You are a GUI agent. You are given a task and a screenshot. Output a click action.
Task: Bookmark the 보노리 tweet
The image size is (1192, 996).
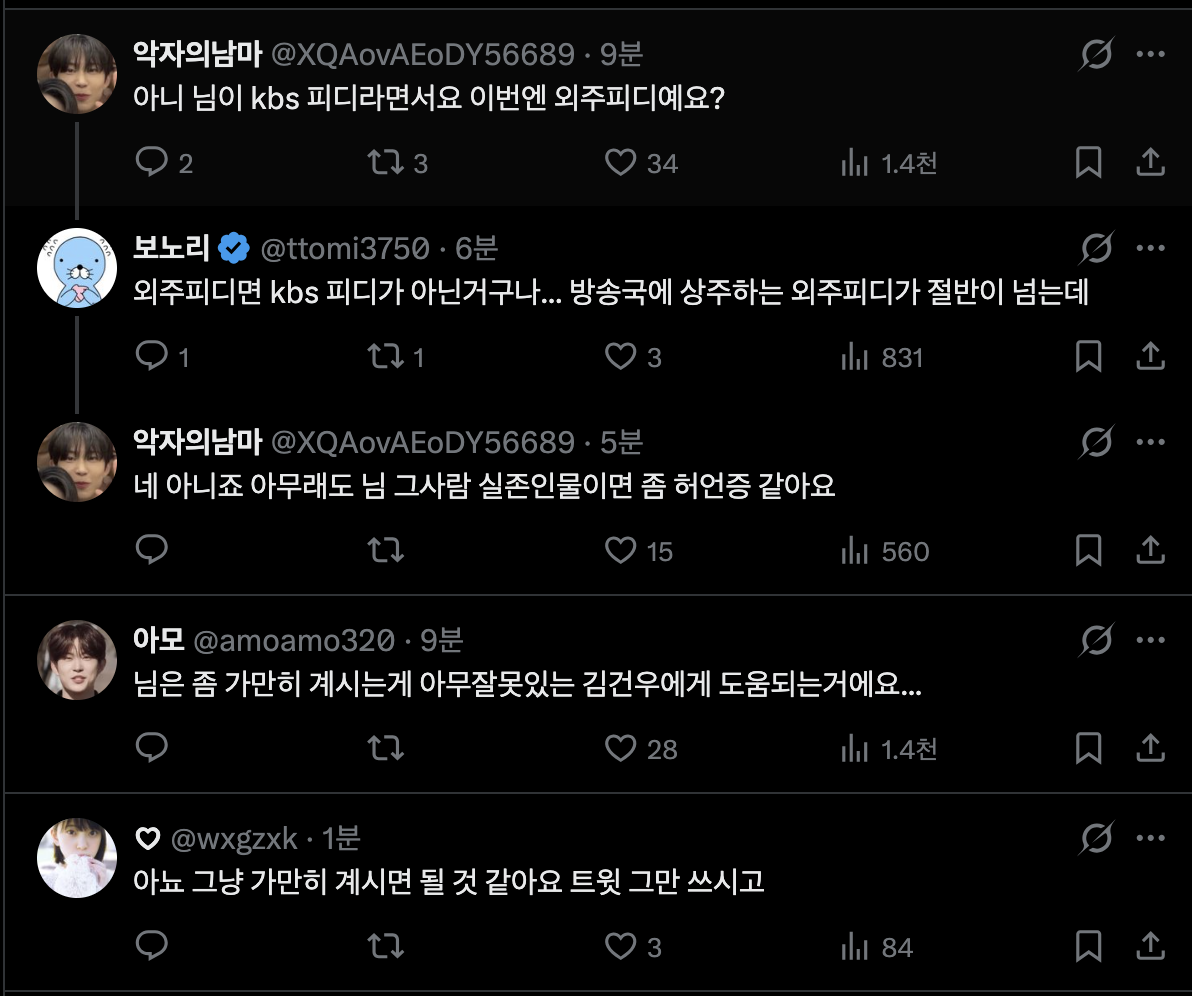click(x=1088, y=357)
